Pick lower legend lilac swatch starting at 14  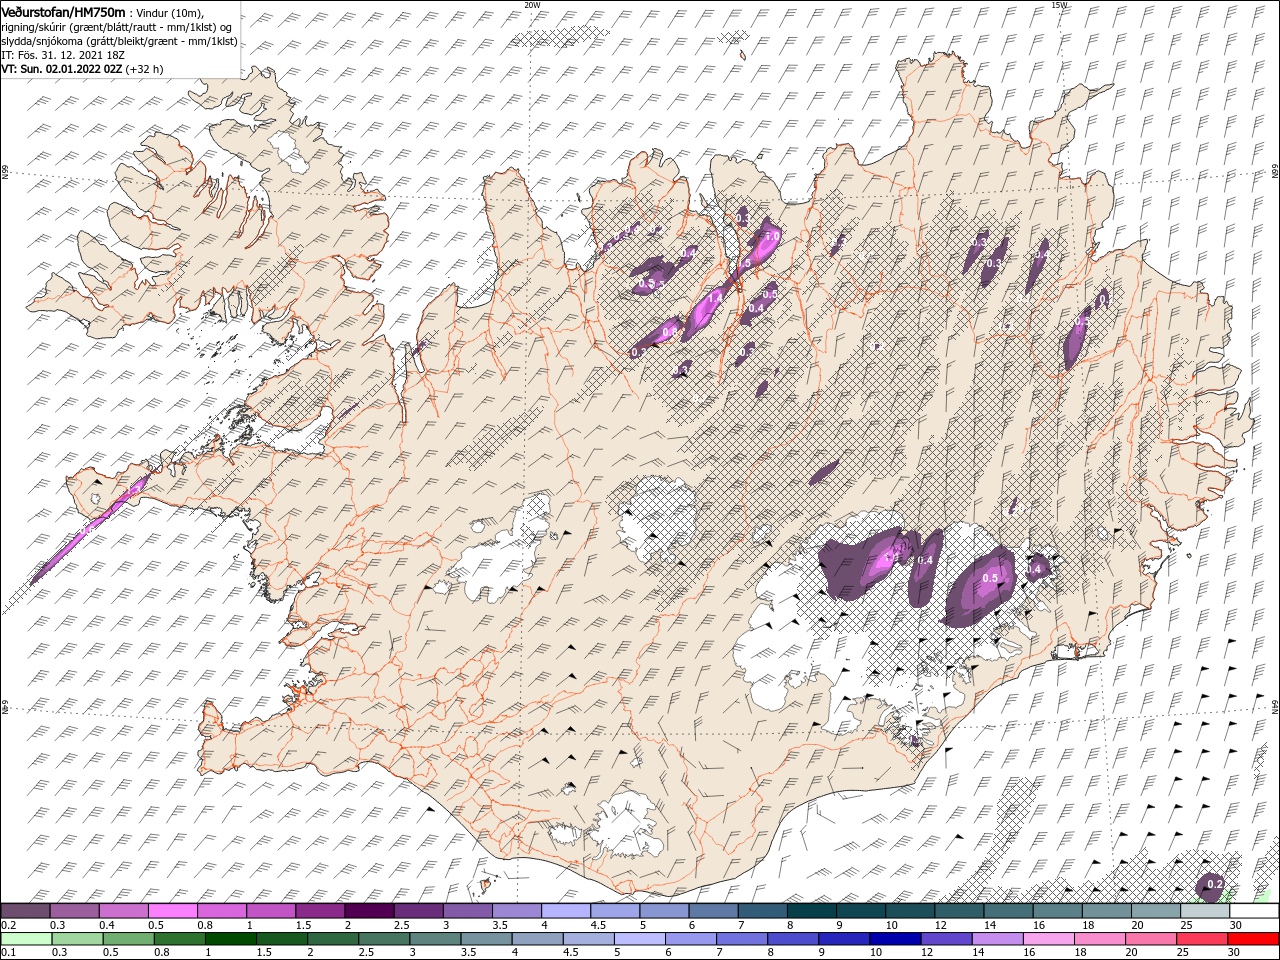[997, 939]
